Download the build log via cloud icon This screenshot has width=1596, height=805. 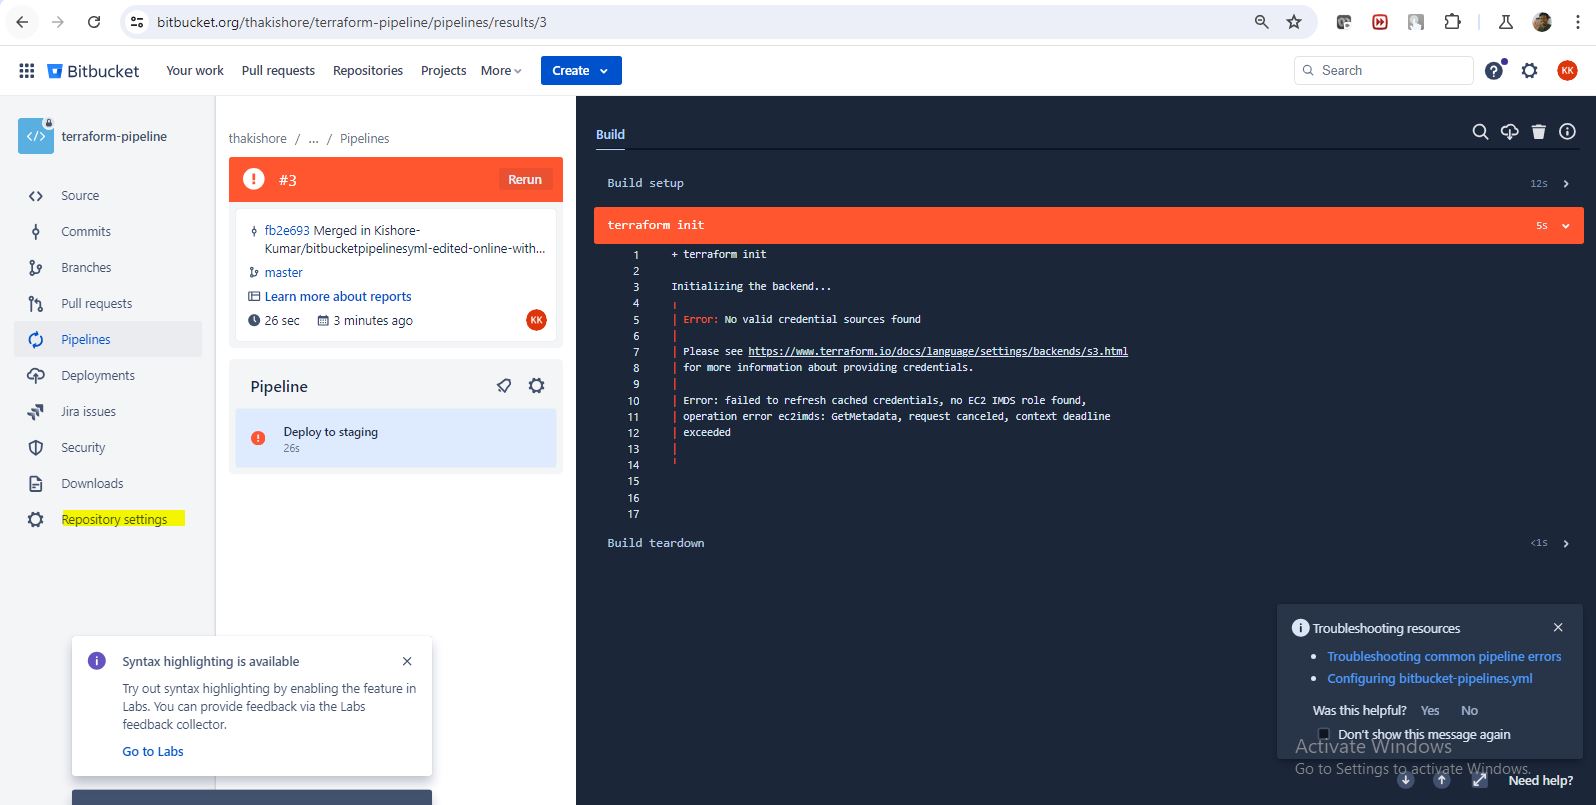pyautogui.click(x=1509, y=132)
